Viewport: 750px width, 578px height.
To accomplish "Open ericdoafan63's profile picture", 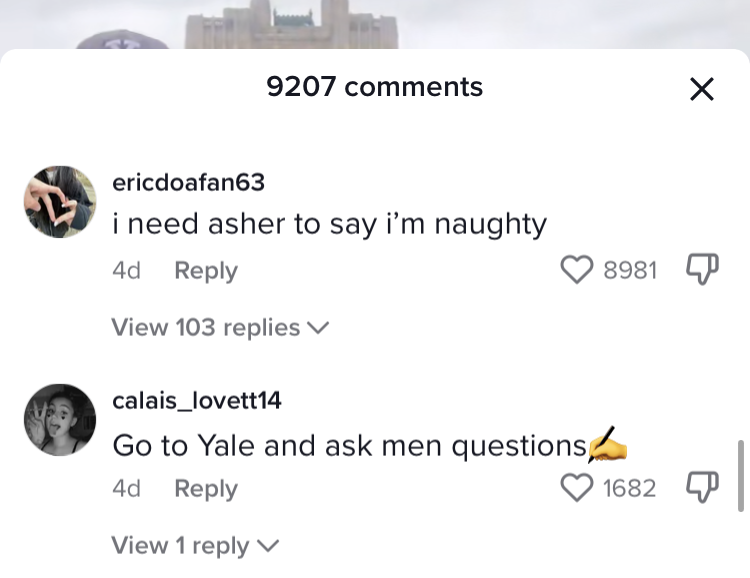I will pos(60,201).
